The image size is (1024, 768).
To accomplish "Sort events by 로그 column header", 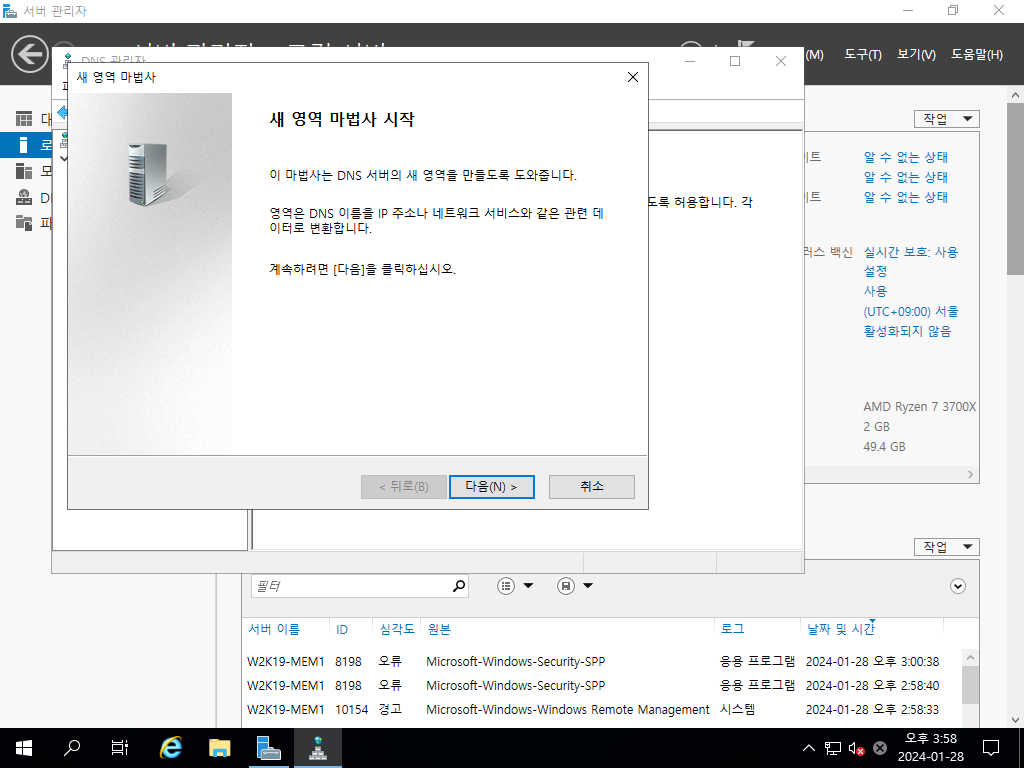I will (732, 629).
